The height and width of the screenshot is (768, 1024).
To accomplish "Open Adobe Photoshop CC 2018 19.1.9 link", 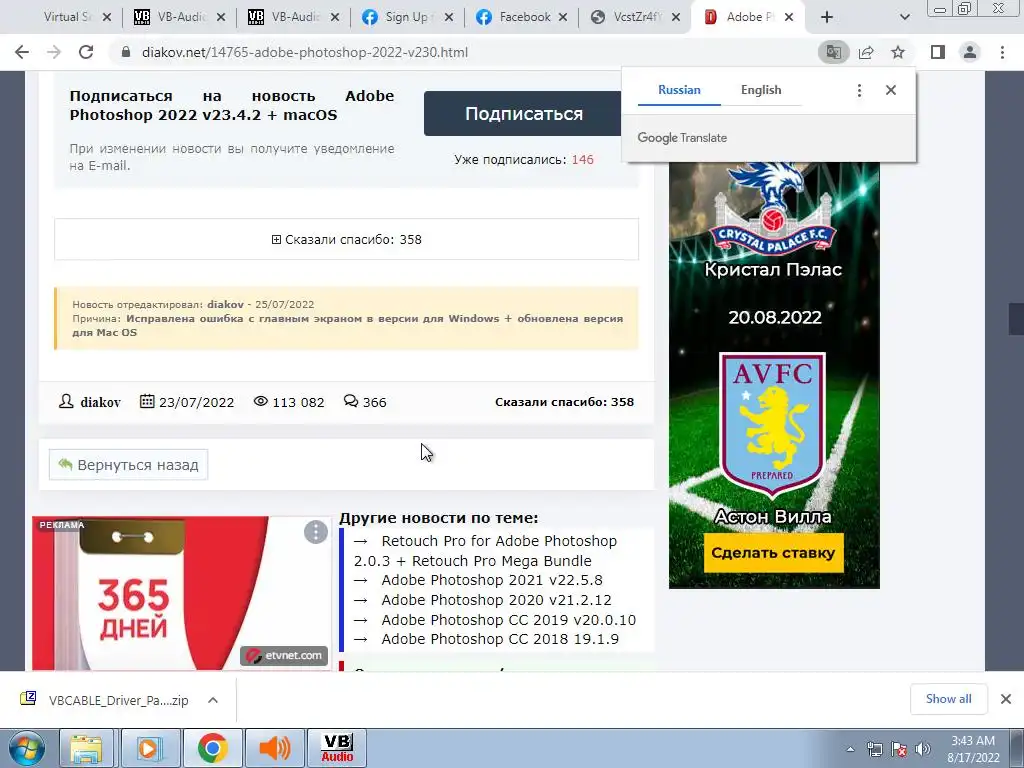I will [500, 639].
